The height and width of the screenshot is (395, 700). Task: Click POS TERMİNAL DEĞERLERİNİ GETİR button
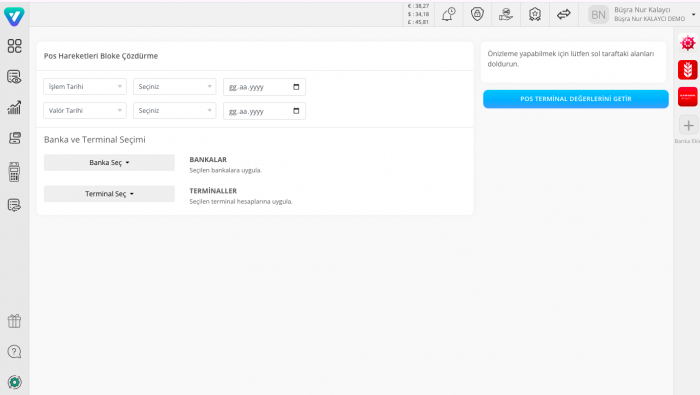575,99
